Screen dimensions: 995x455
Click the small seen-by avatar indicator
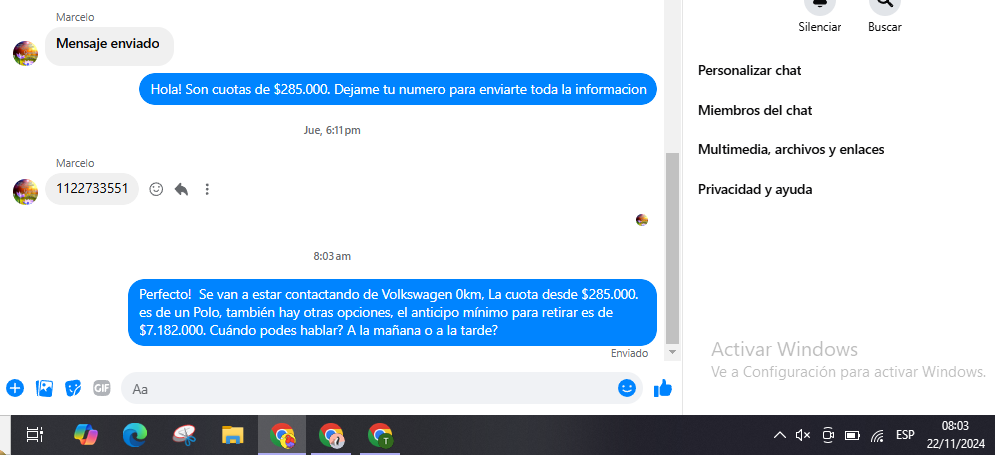[x=642, y=220]
